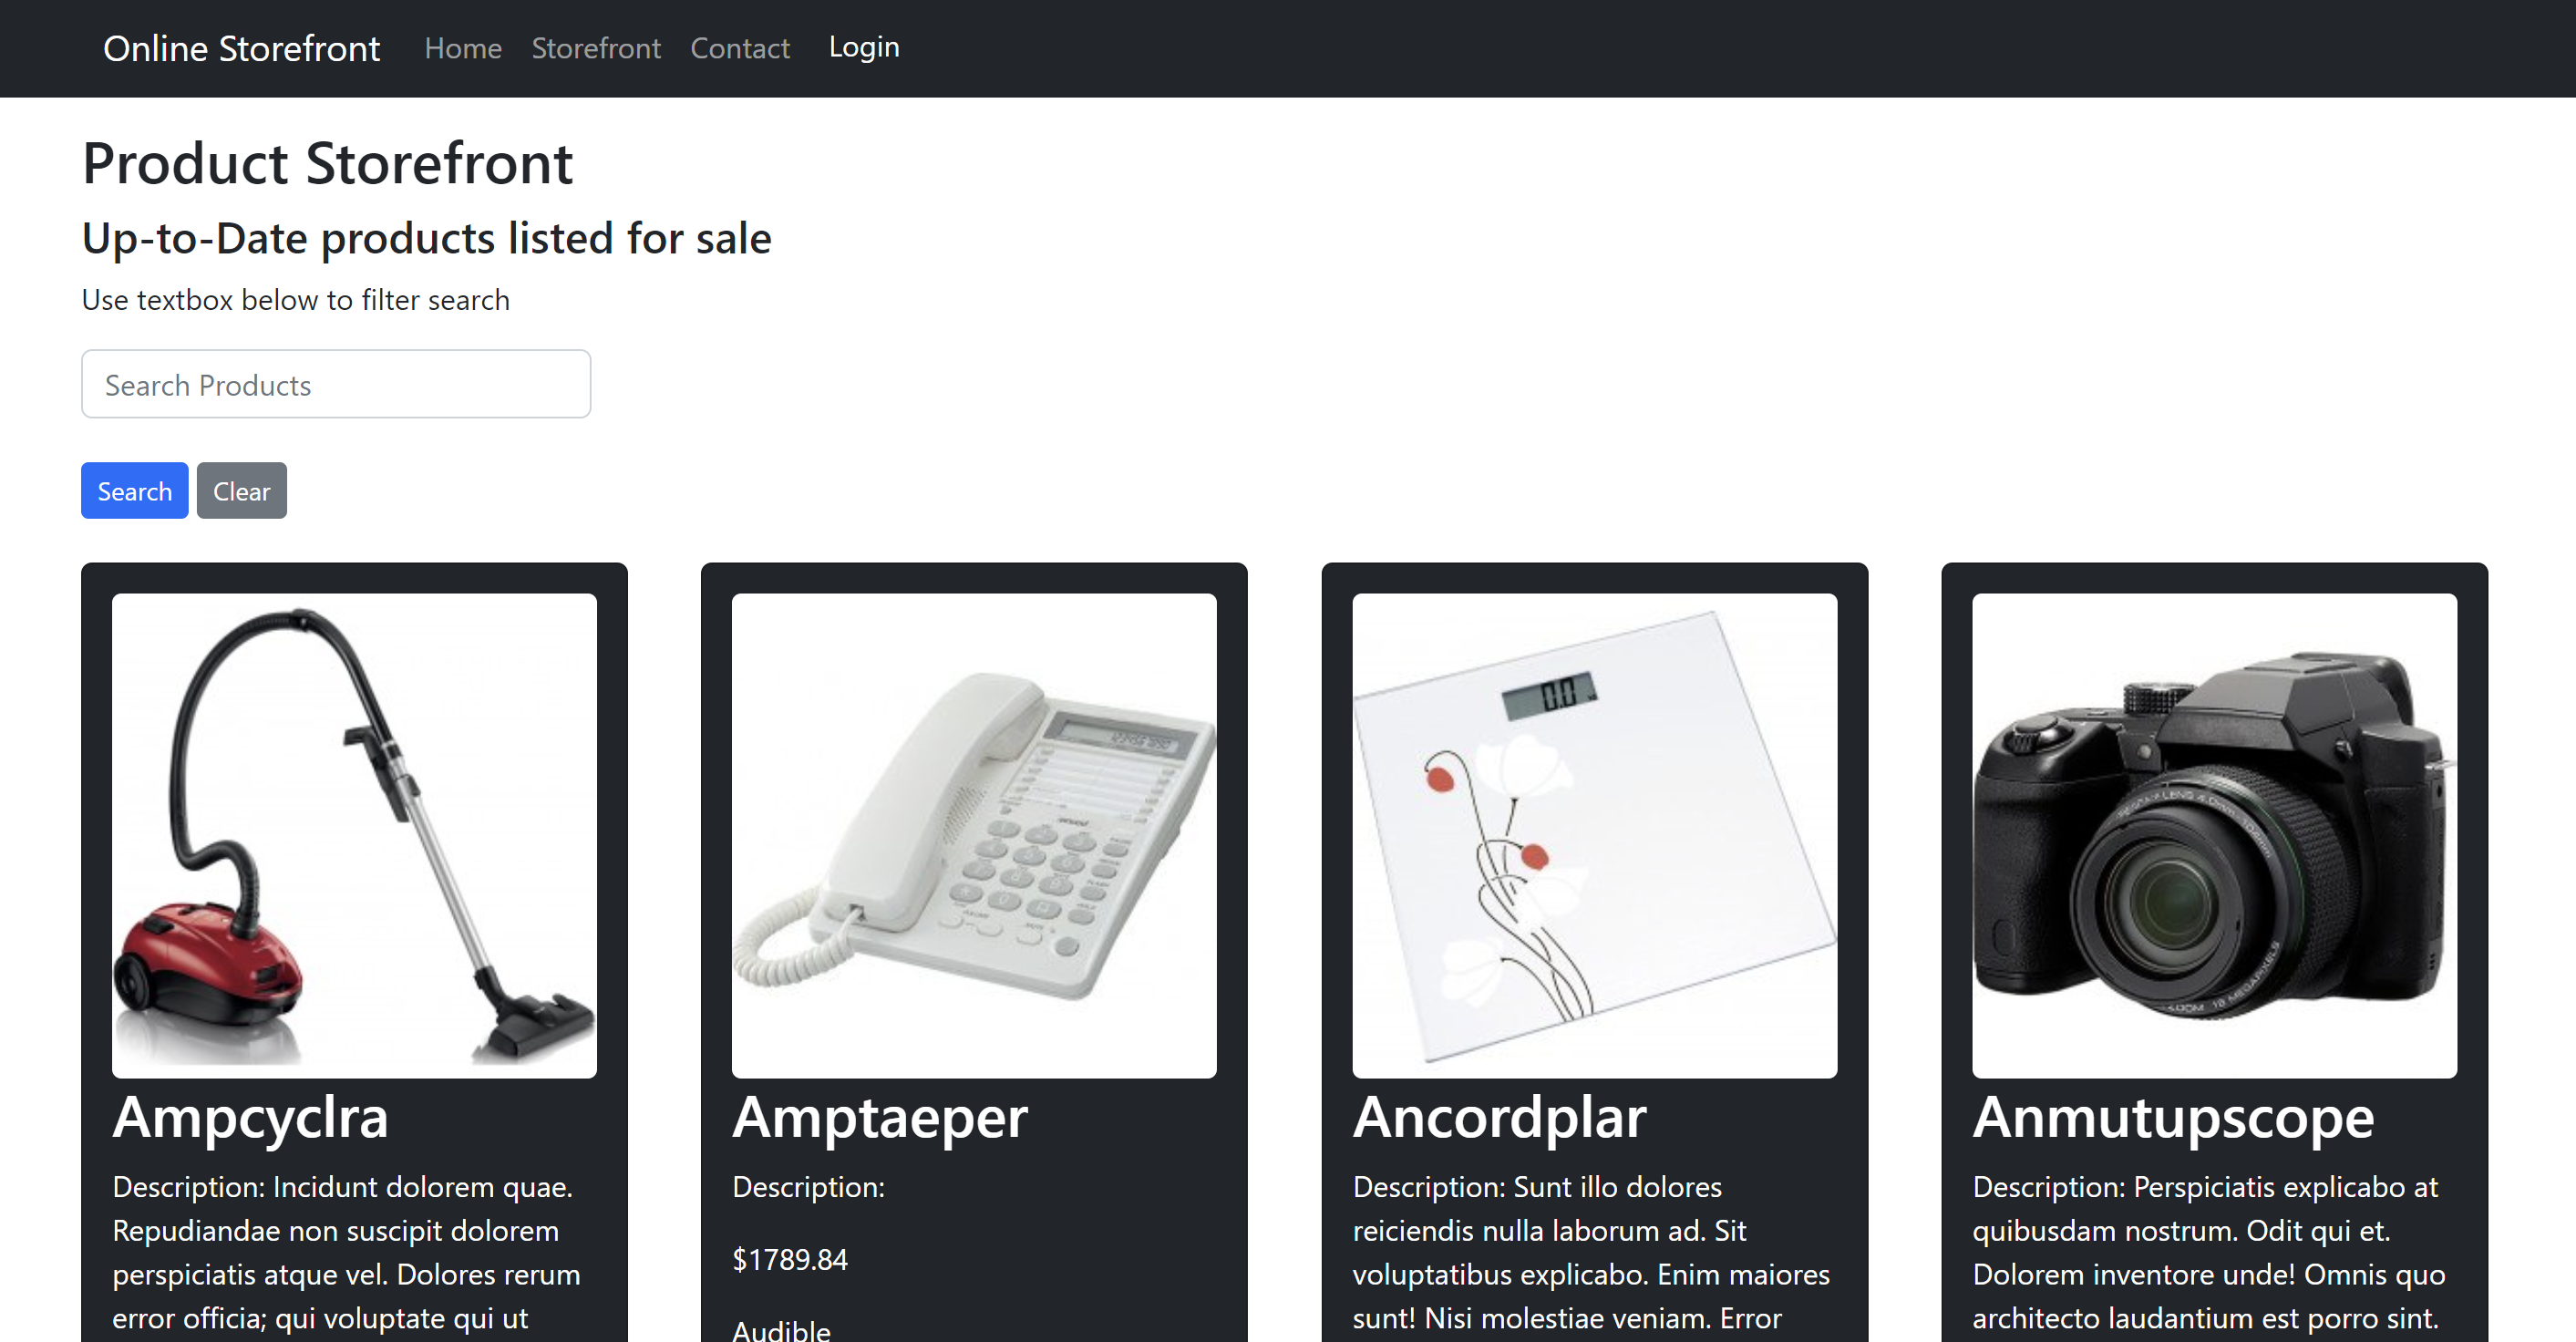This screenshot has height=1342, width=2576.
Task: Select the white telephone product image
Action: 974,836
